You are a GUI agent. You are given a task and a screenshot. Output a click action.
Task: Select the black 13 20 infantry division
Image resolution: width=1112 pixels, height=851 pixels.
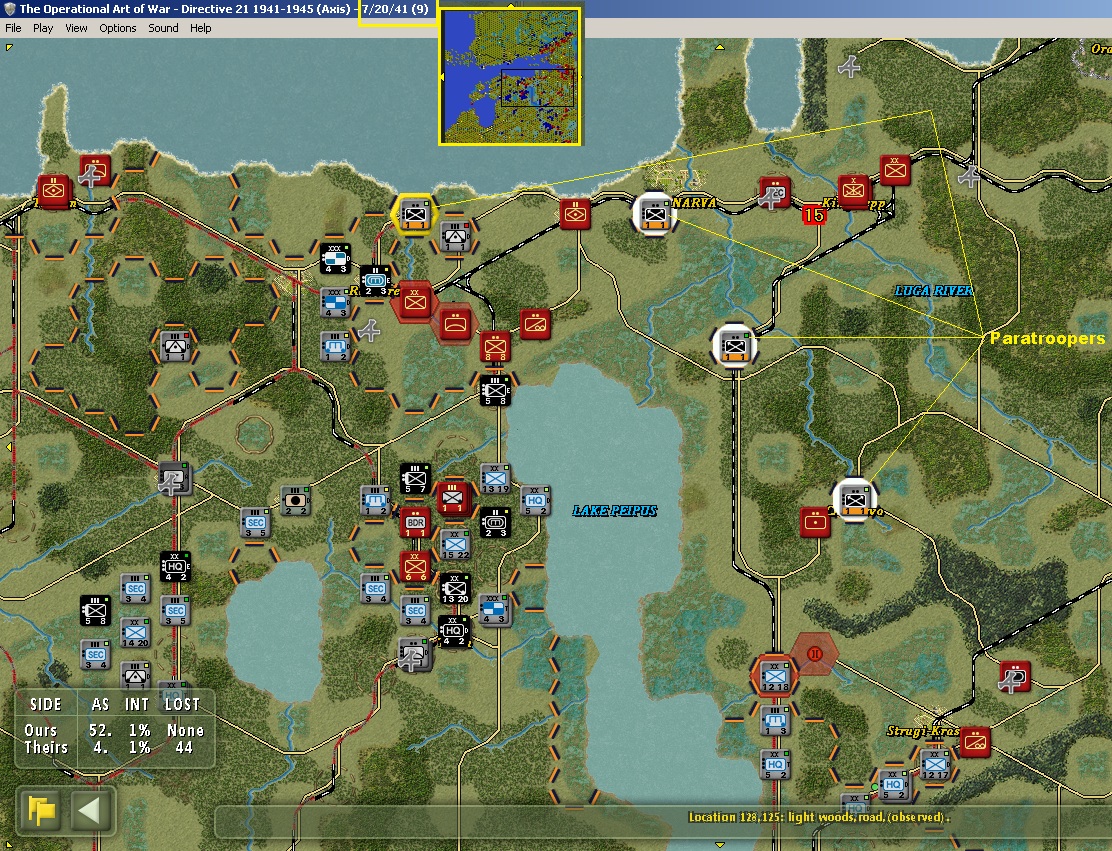(455, 589)
